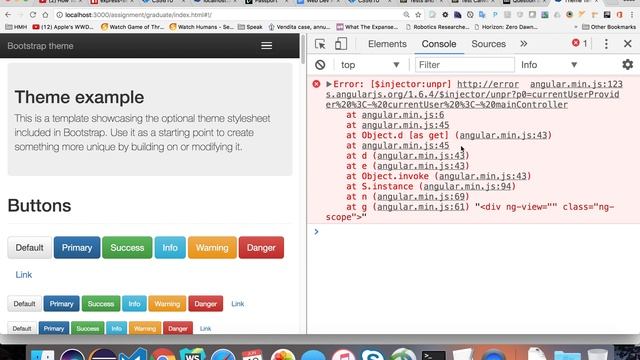Open the Robotics Researche... bookmark
640x360 pixels.
tap(437, 27)
